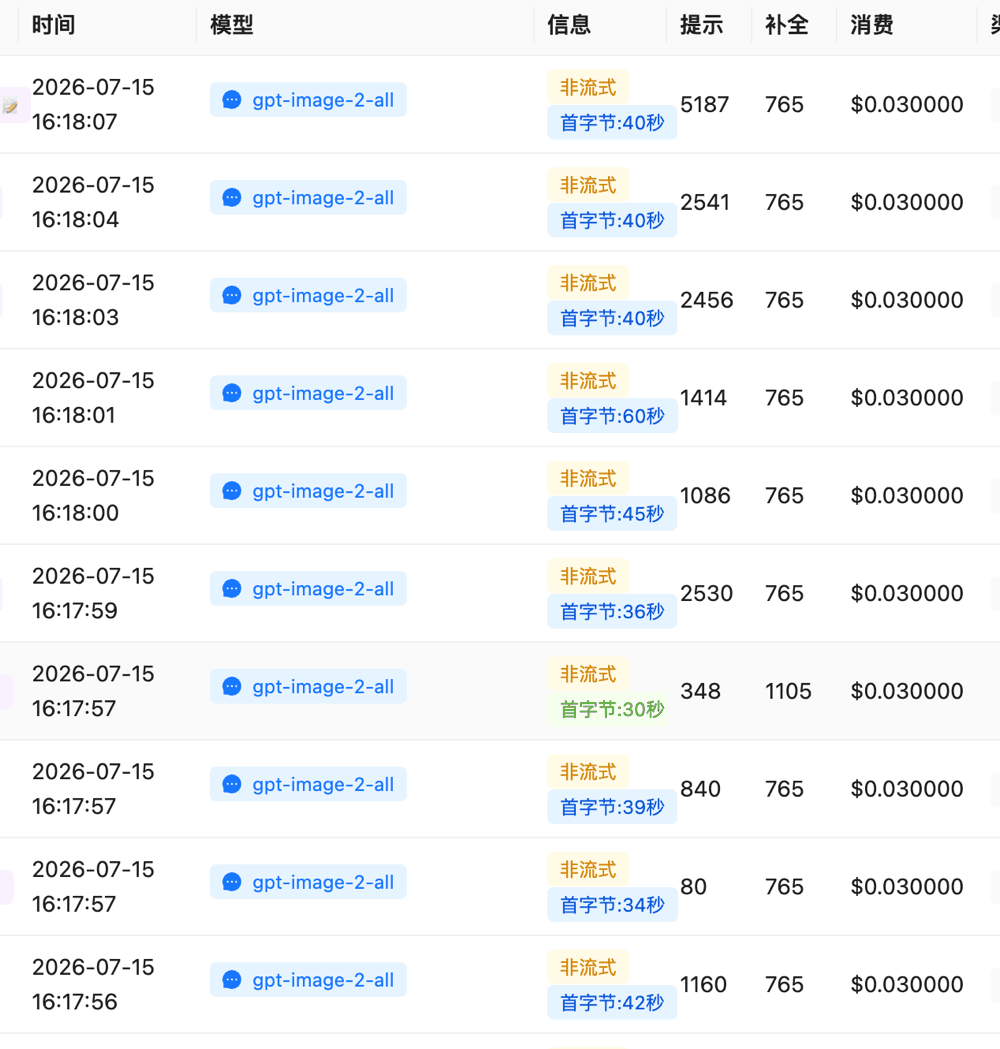Click the $0.030000 cost in the 16:18:04 row
Image resolution: width=1000 pixels, height=1049 pixels.
pos(906,202)
